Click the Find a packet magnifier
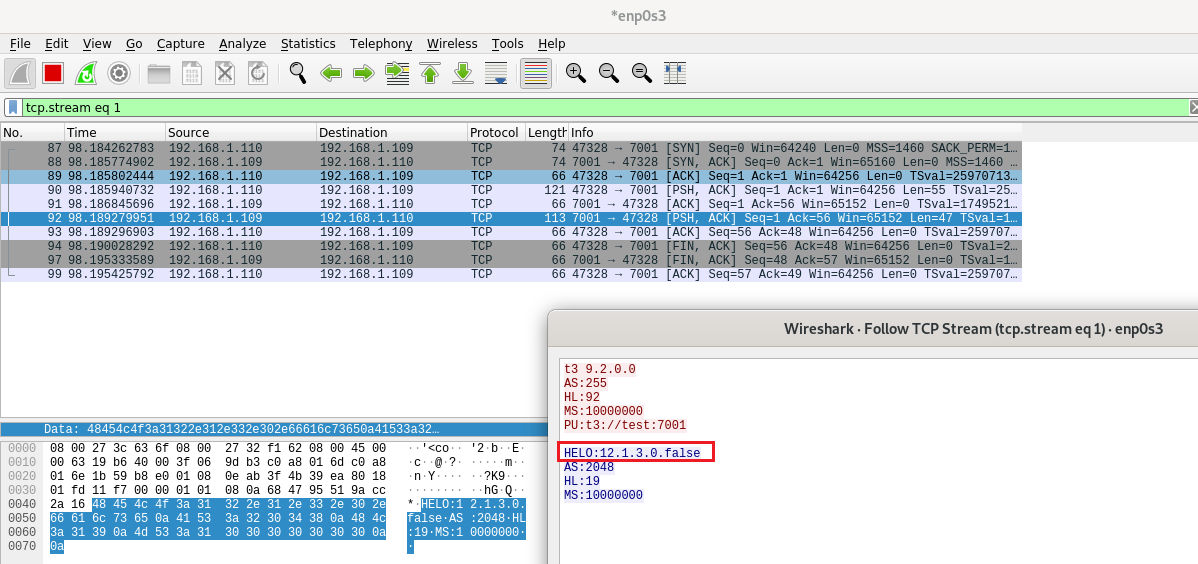The width and height of the screenshot is (1198, 564). tap(297, 73)
